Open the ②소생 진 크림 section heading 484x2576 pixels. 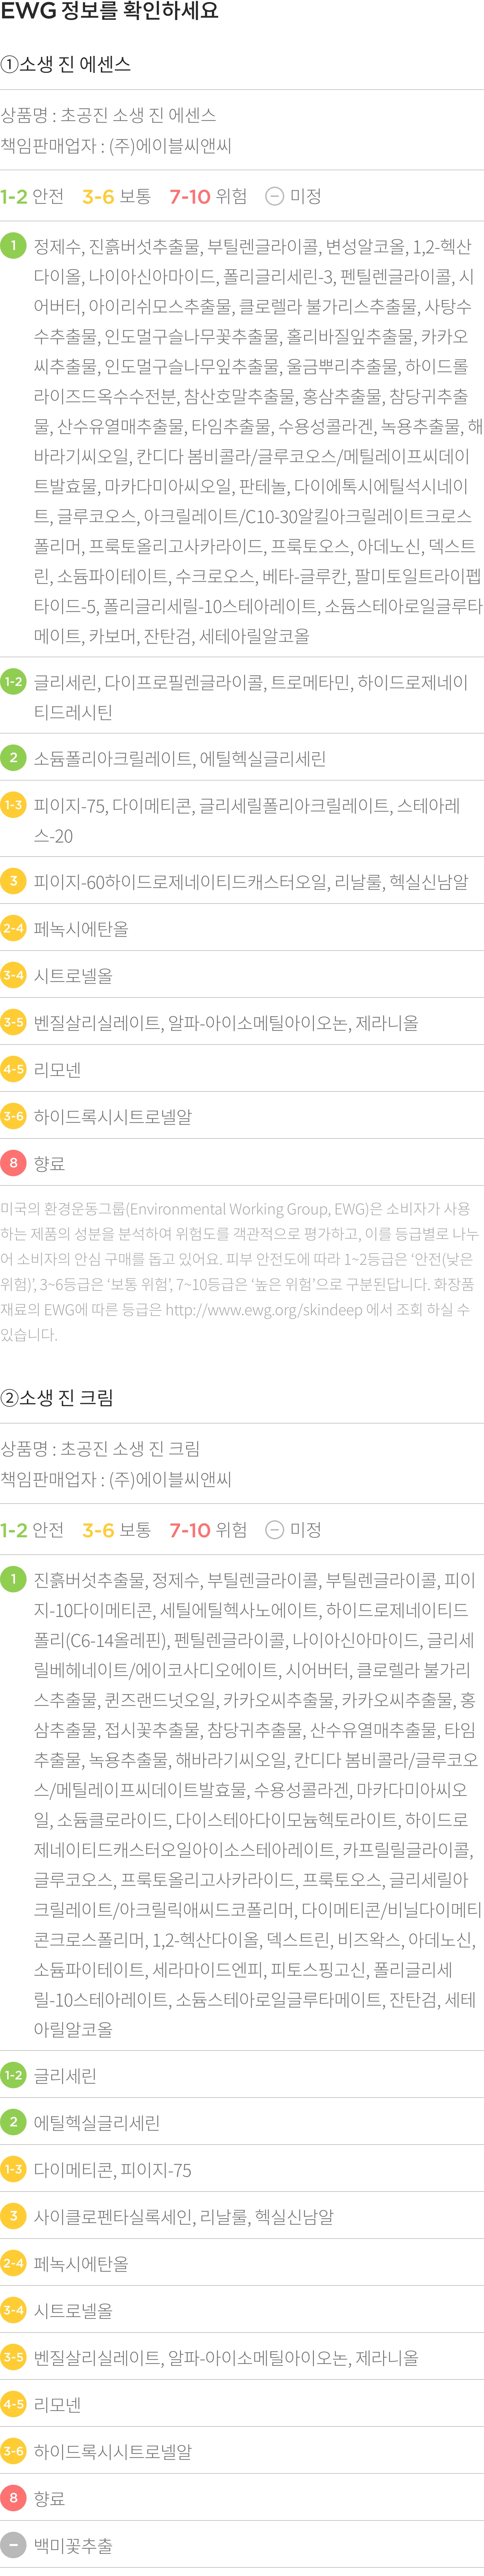pos(57,1397)
